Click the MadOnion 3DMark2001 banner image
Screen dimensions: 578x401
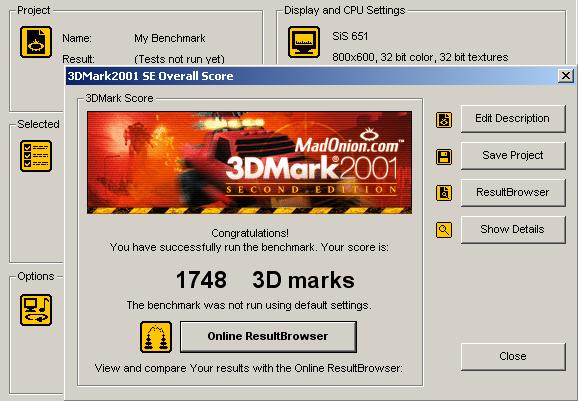pyautogui.click(x=250, y=163)
